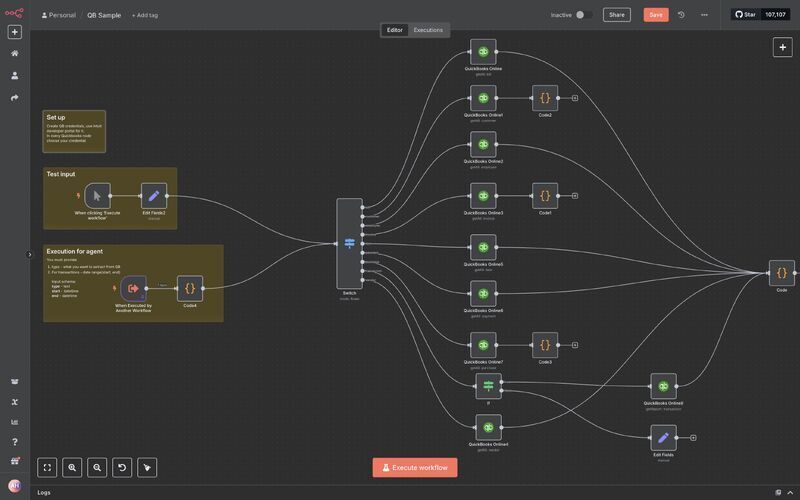The image size is (800, 500).
Task: Open the Insights chart icon in sidebar
Action: pyautogui.click(x=15, y=422)
